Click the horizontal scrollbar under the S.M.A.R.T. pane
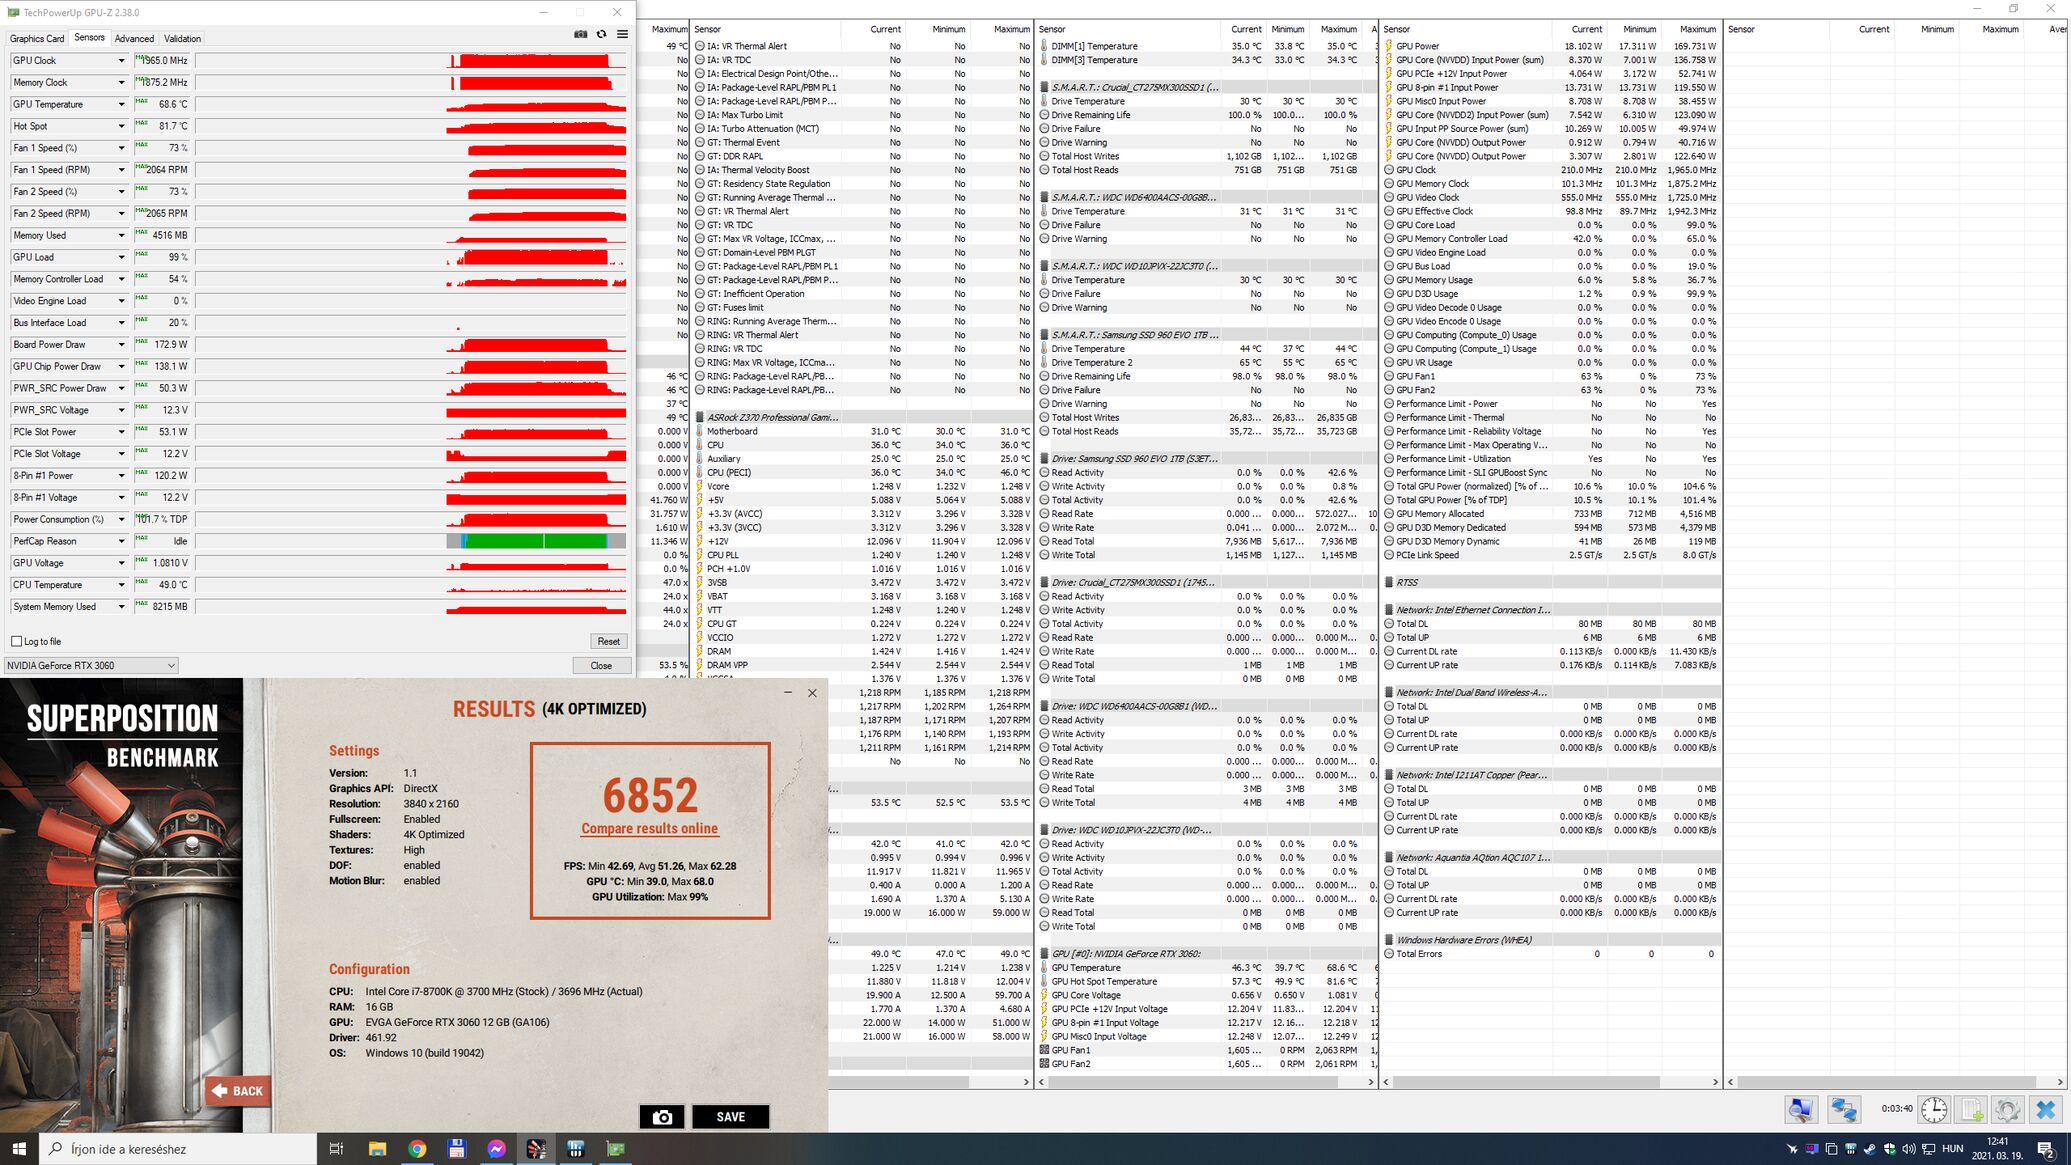 [1205, 1082]
